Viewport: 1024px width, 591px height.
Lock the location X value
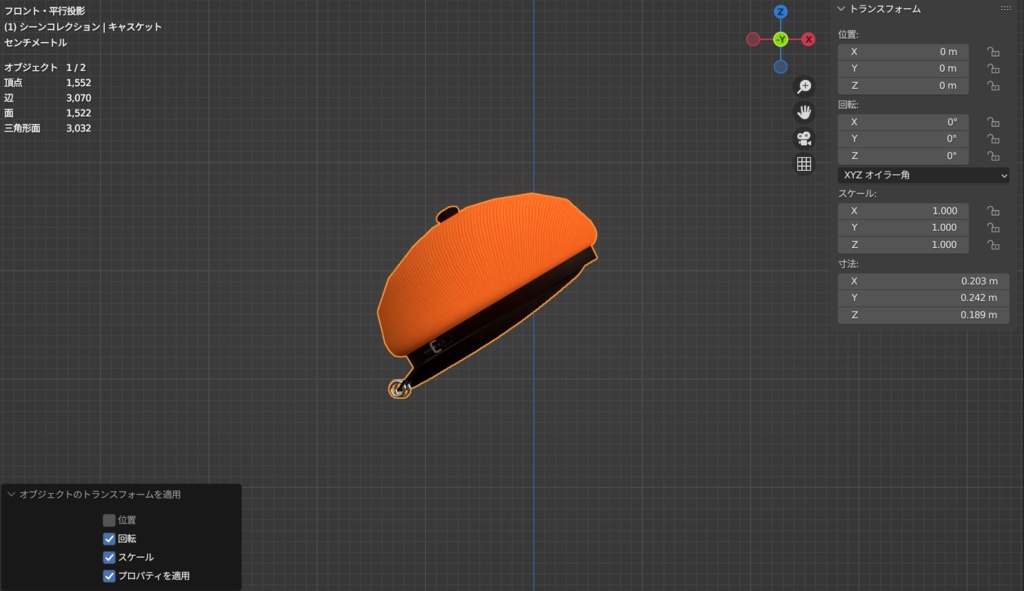coord(993,52)
